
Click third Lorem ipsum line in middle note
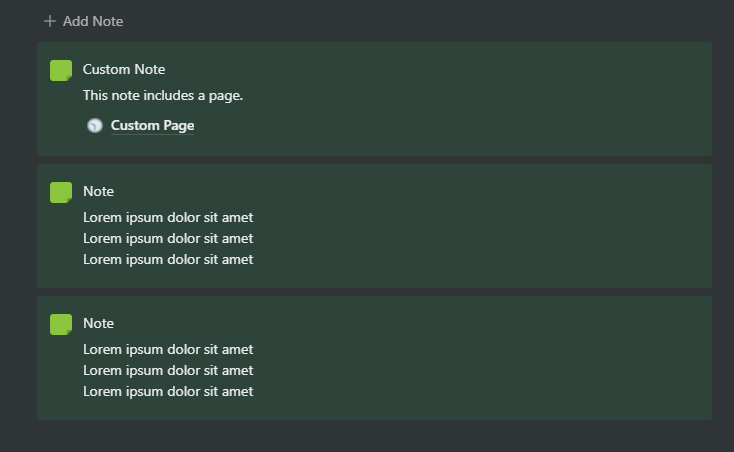coord(168,259)
